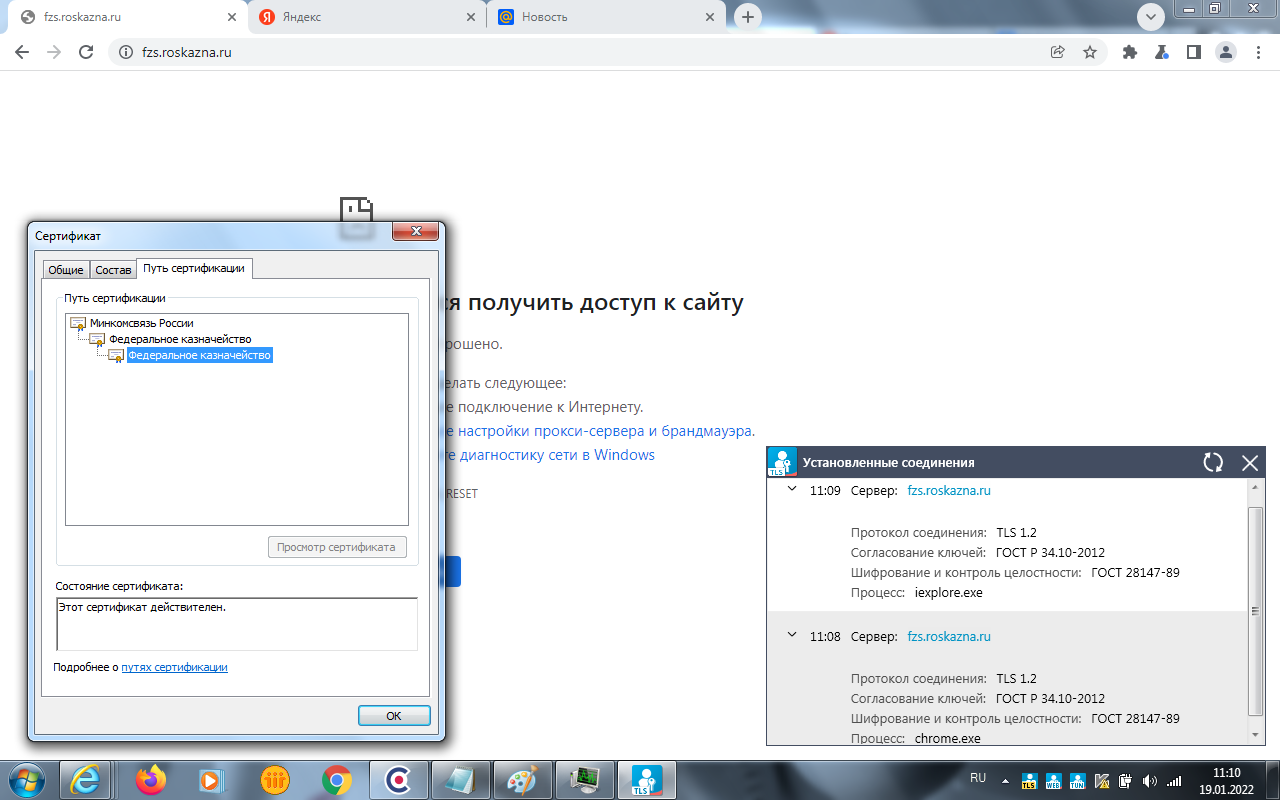This screenshot has width=1280, height=800.
Task: Open the Общие tab in the certificate dialog
Action: [x=66, y=270]
